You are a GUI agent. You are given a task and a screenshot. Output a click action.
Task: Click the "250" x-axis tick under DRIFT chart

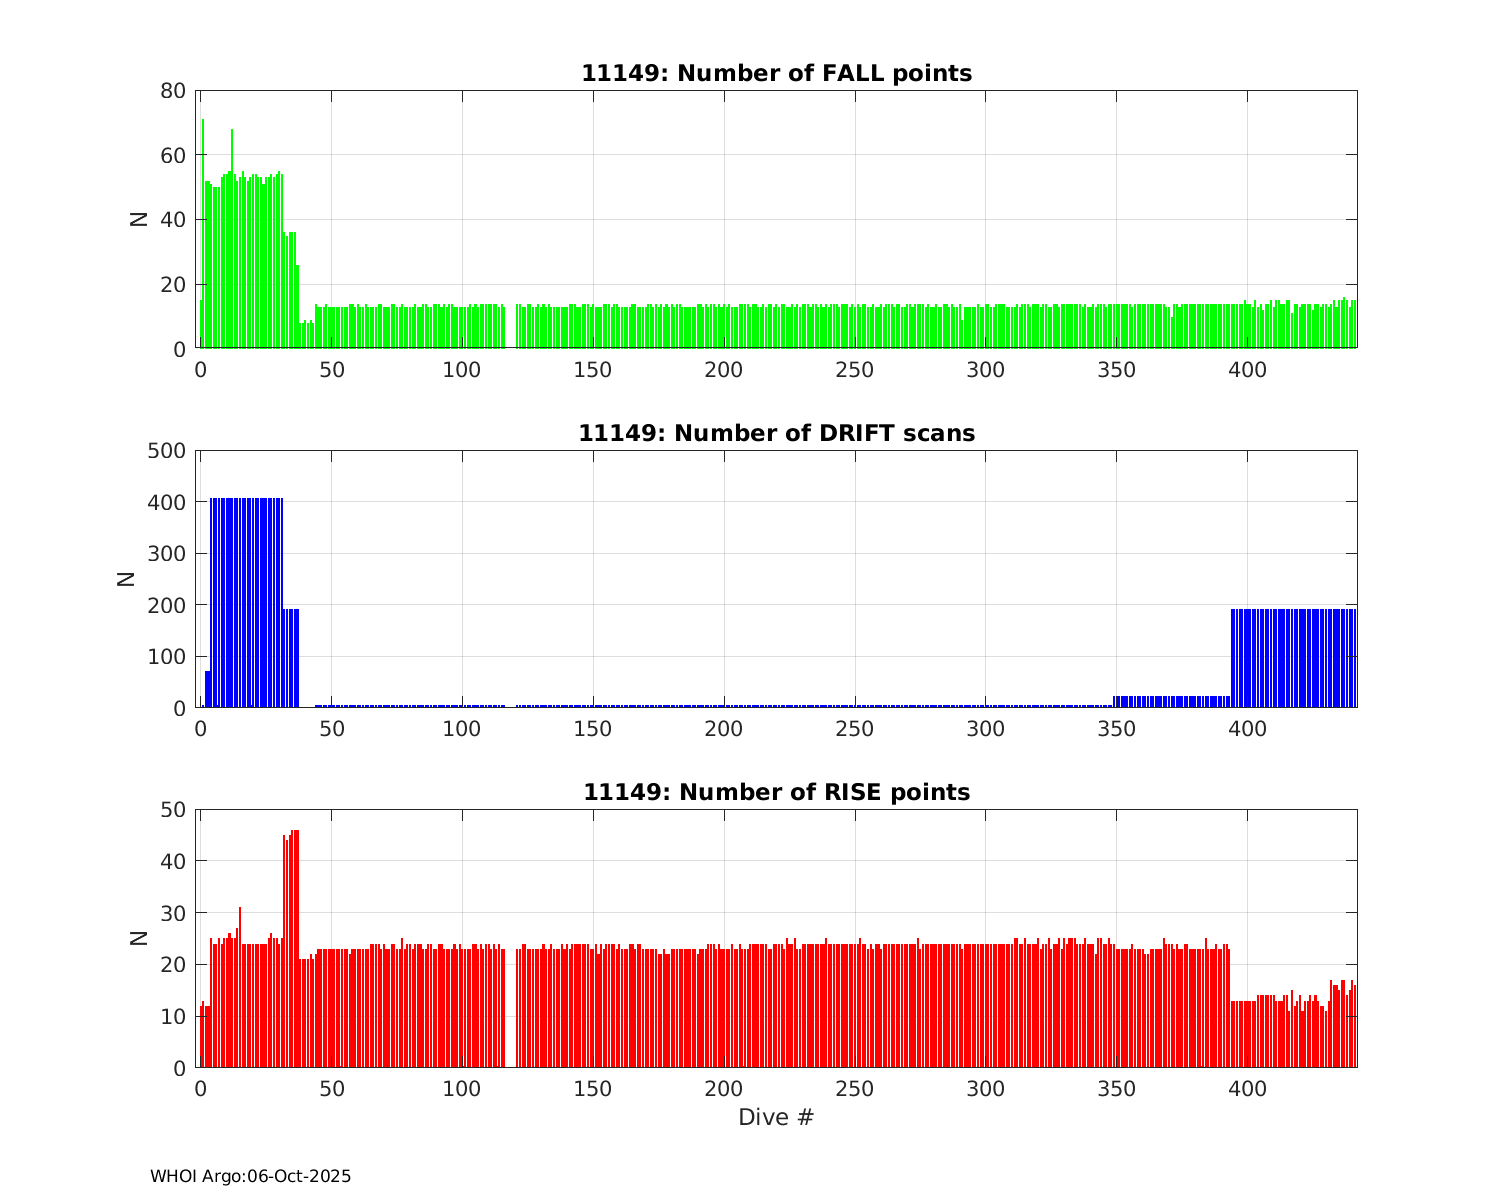point(855,729)
